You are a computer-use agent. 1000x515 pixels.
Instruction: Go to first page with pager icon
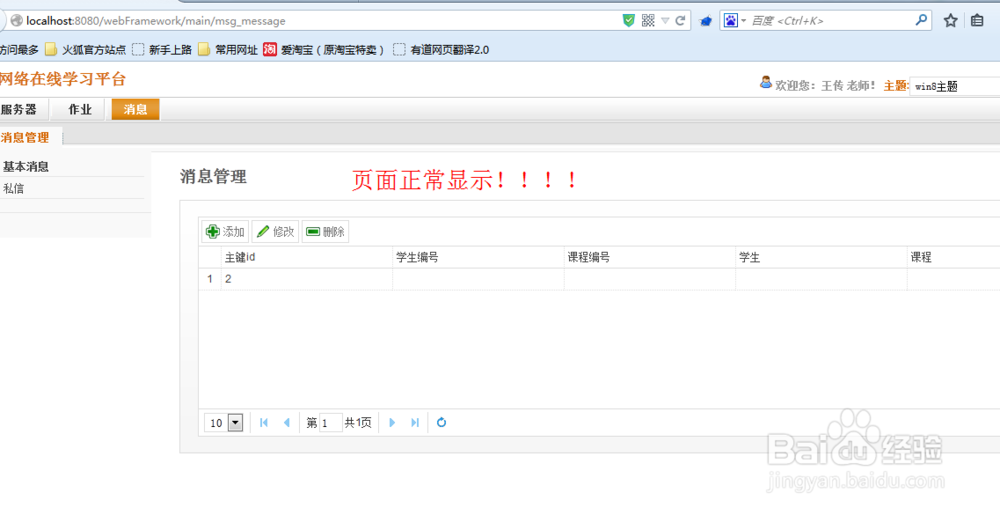[264, 423]
